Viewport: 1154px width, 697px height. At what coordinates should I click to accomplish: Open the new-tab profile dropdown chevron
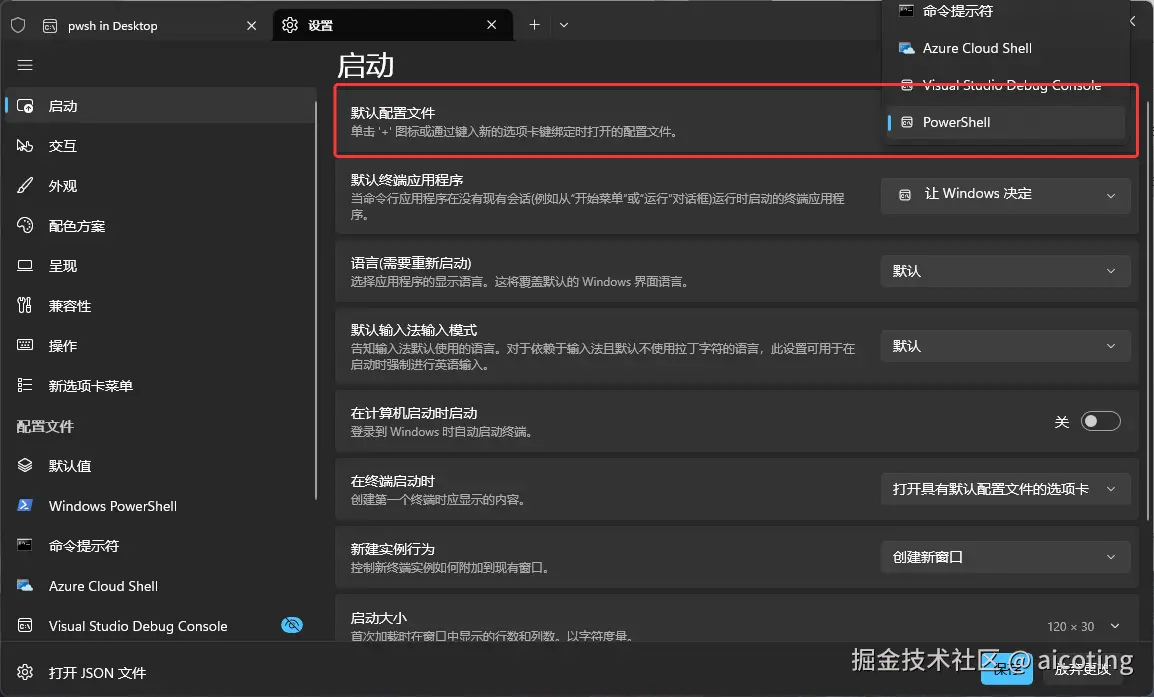coord(564,25)
